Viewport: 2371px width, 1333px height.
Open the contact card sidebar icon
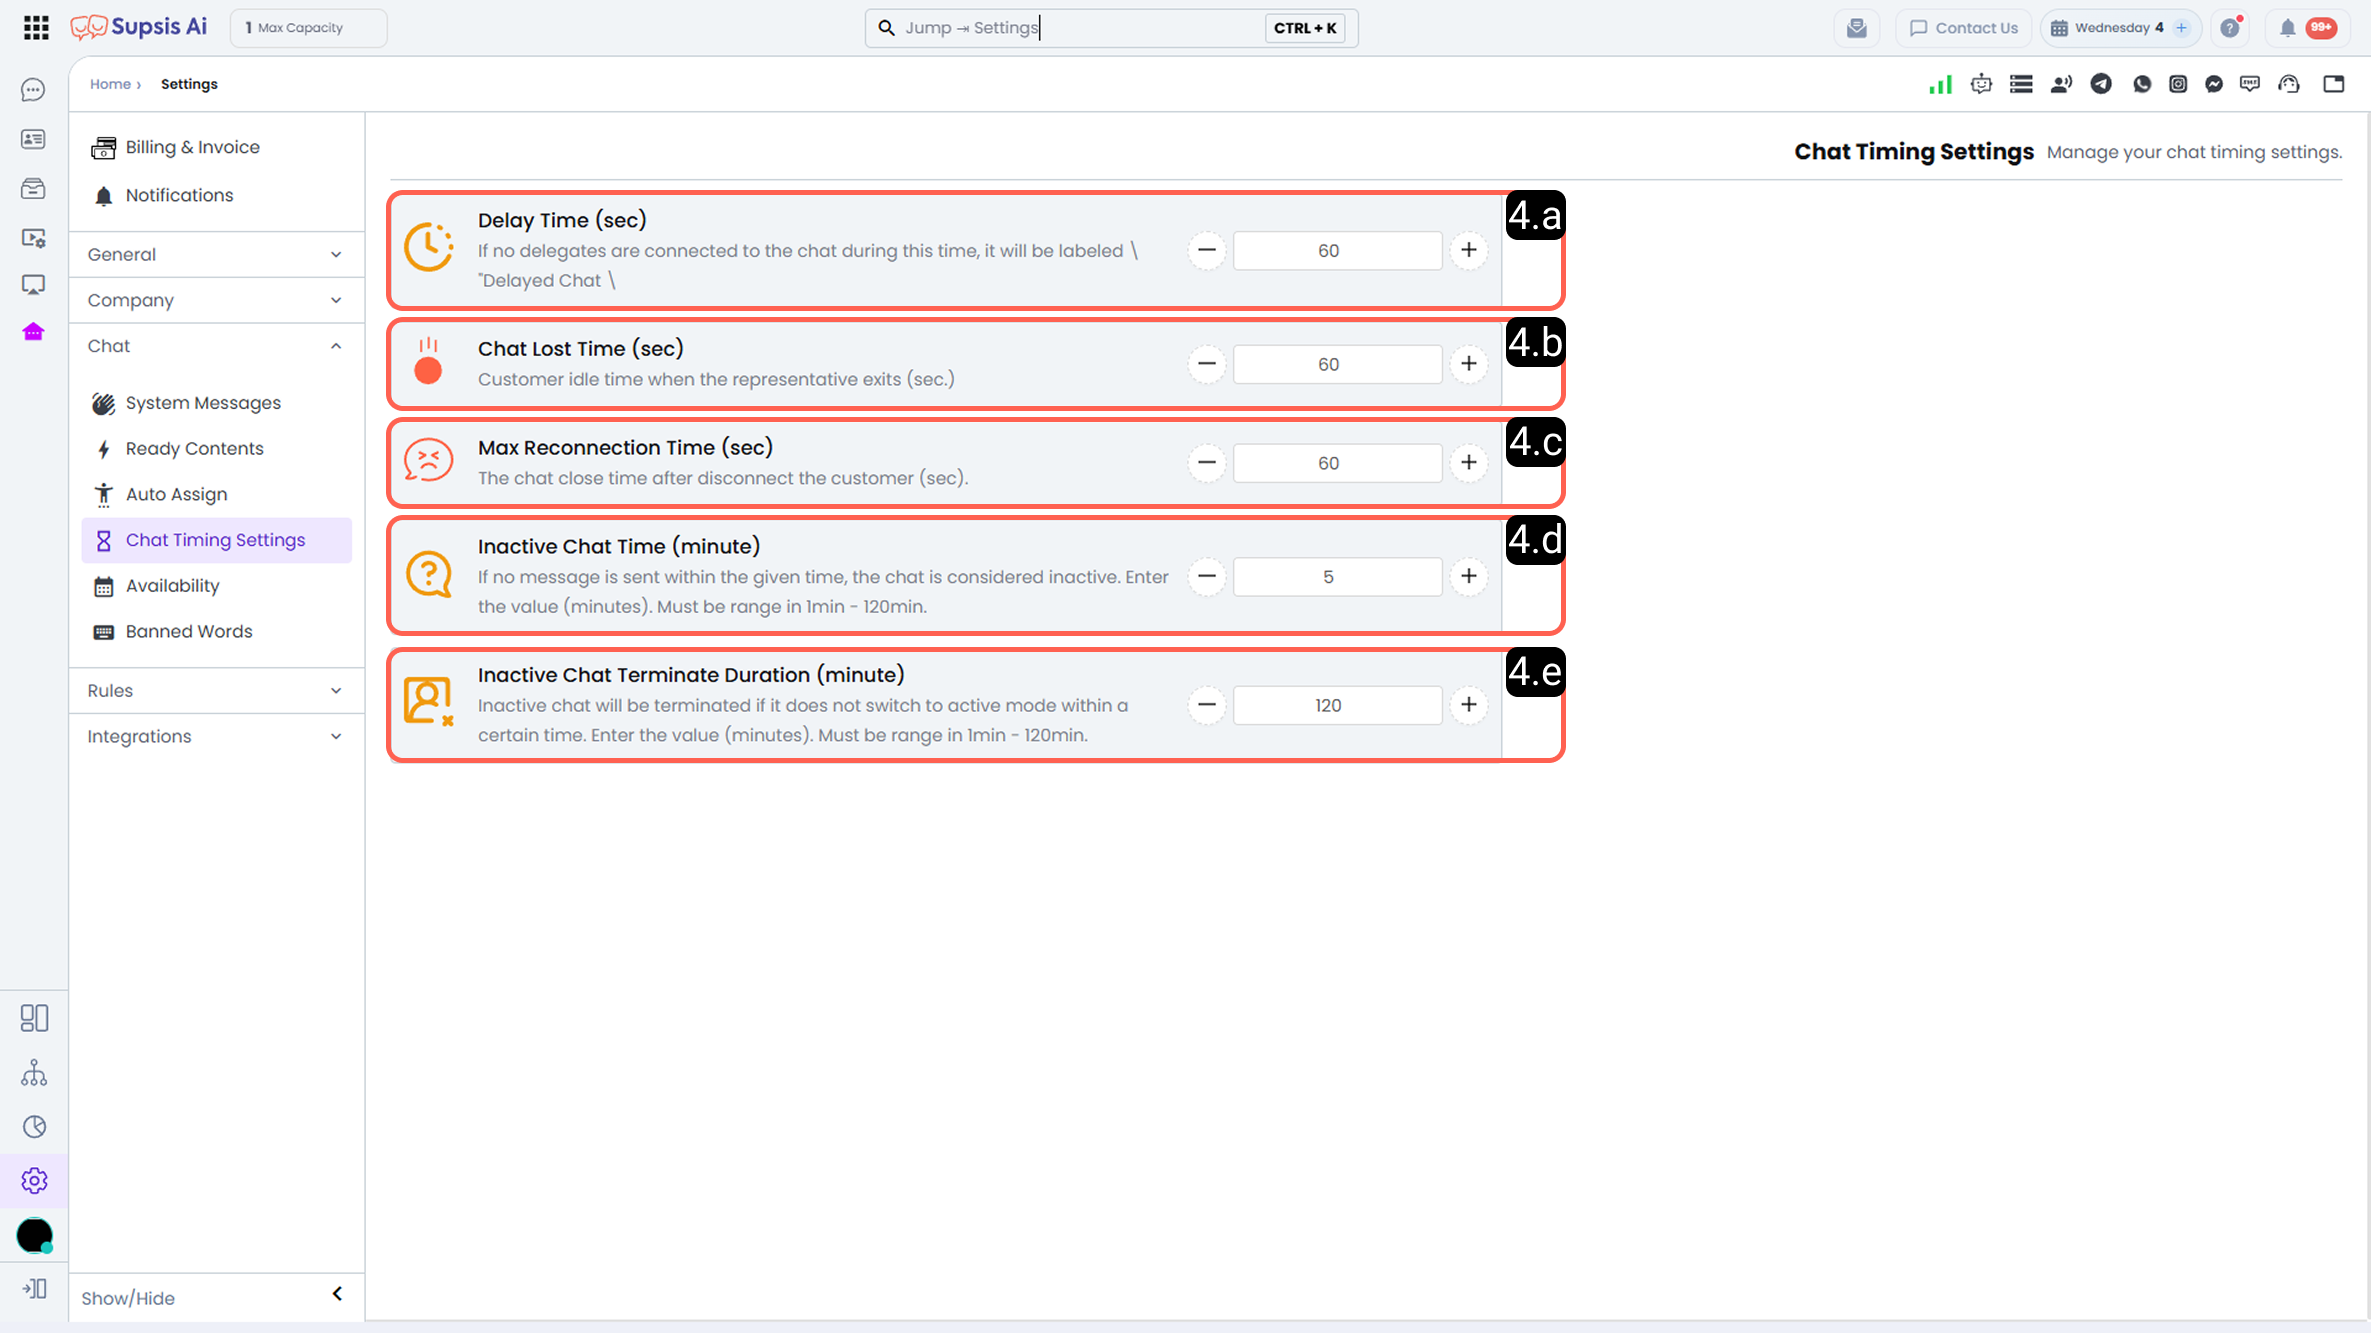point(33,139)
